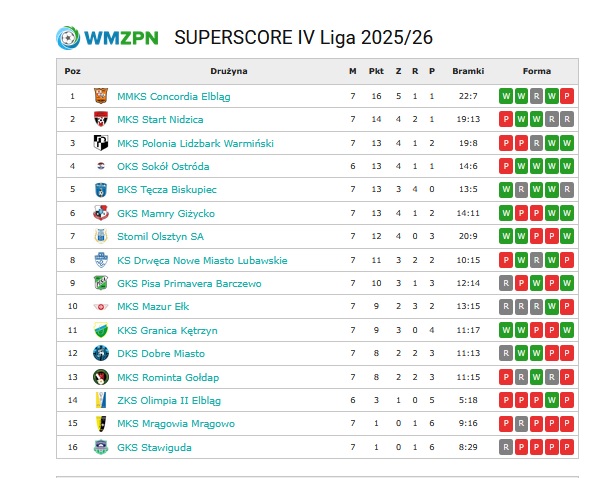The width and height of the screenshot is (589, 478).
Task: Select the Bramki column header
Action: [x=468, y=71]
